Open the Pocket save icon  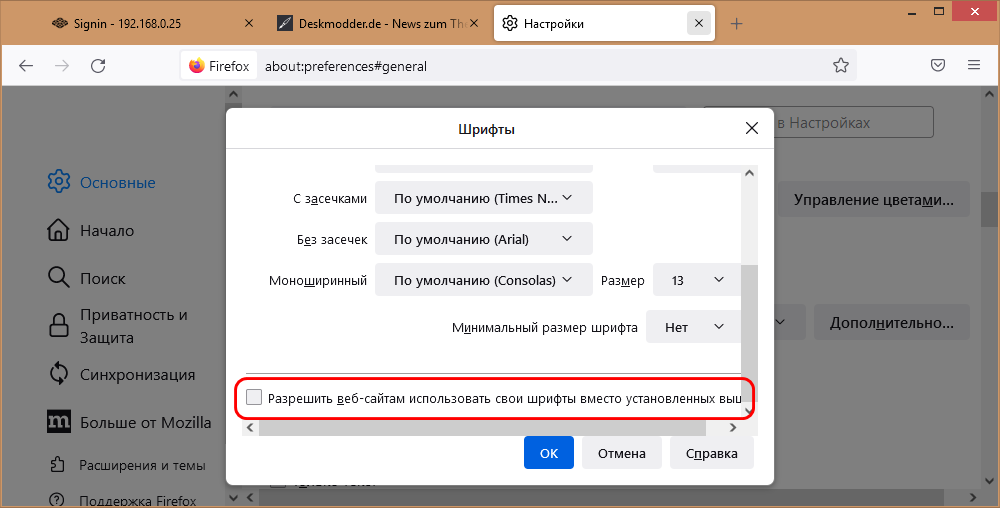(x=938, y=66)
